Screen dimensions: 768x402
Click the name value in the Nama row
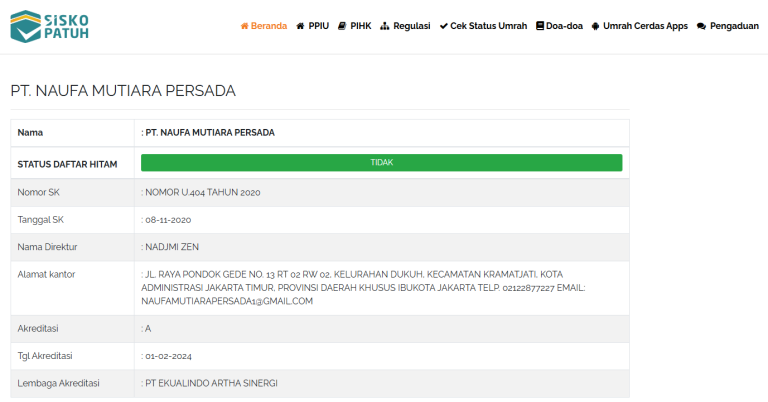pos(208,133)
